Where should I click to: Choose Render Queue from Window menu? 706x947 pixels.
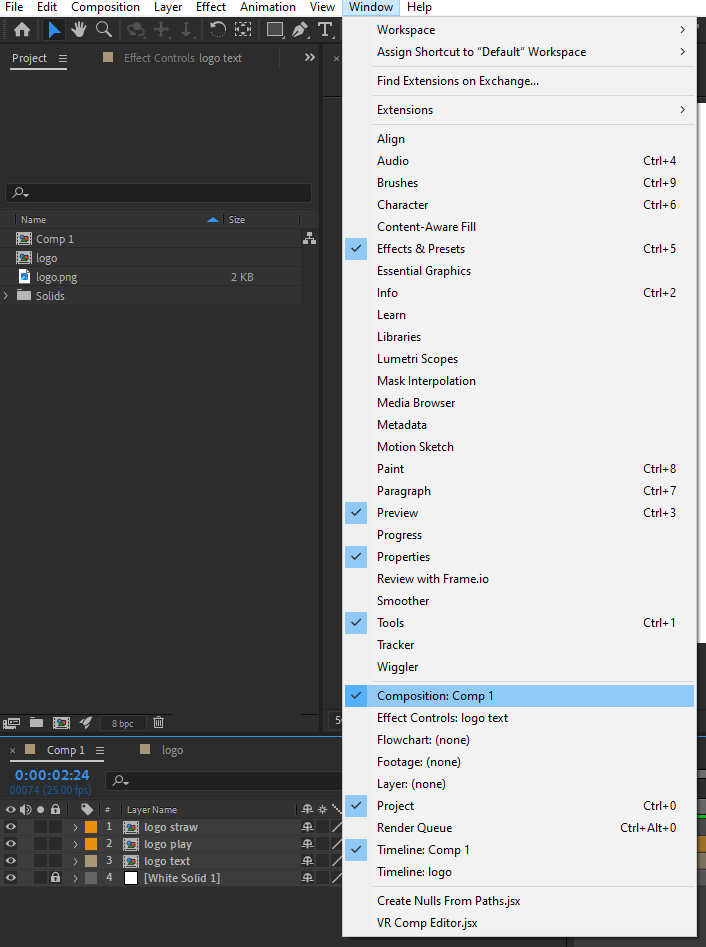tap(519, 828)
